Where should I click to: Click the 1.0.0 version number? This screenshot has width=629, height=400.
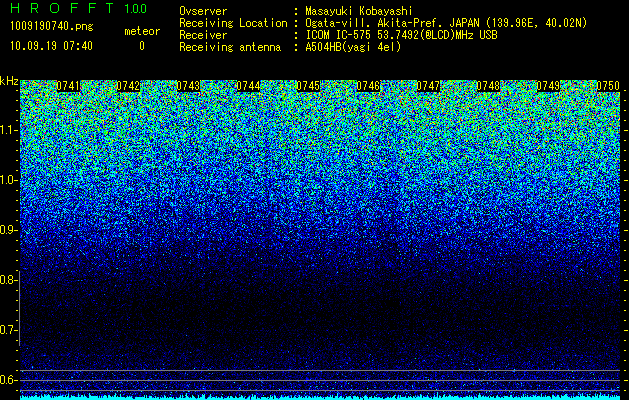pos(136,9)
